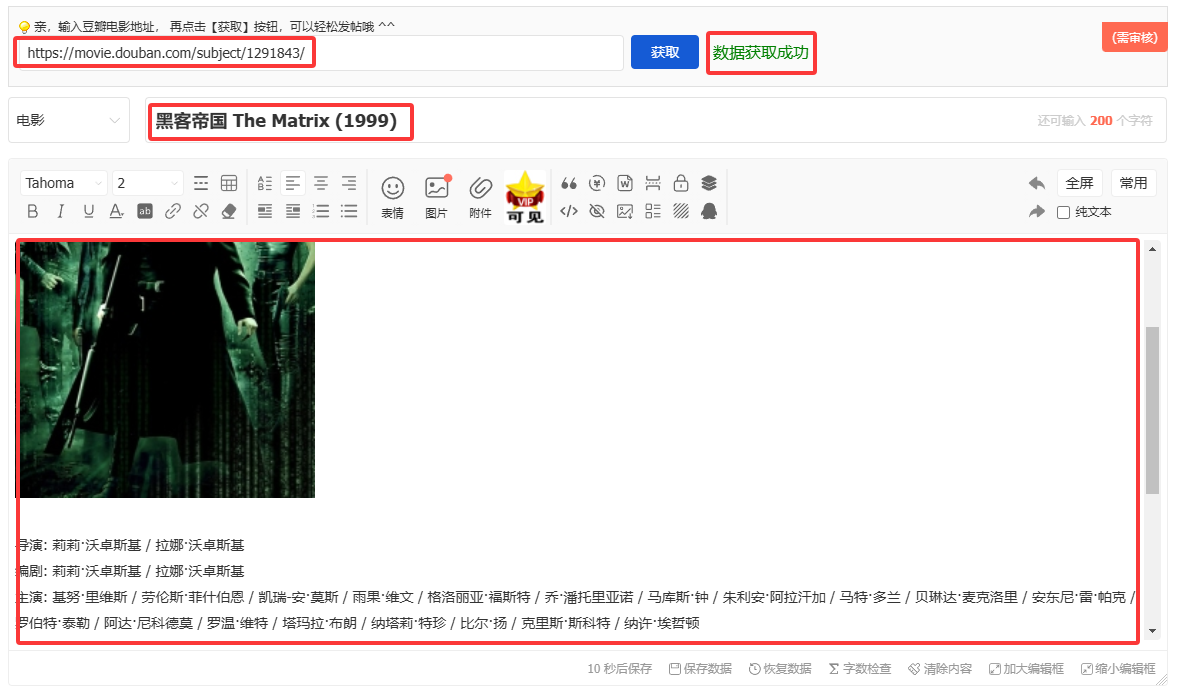Click the 黑客帝国 The Matrix title field
The image size is (1177, 693).
[x=655, y=120]
